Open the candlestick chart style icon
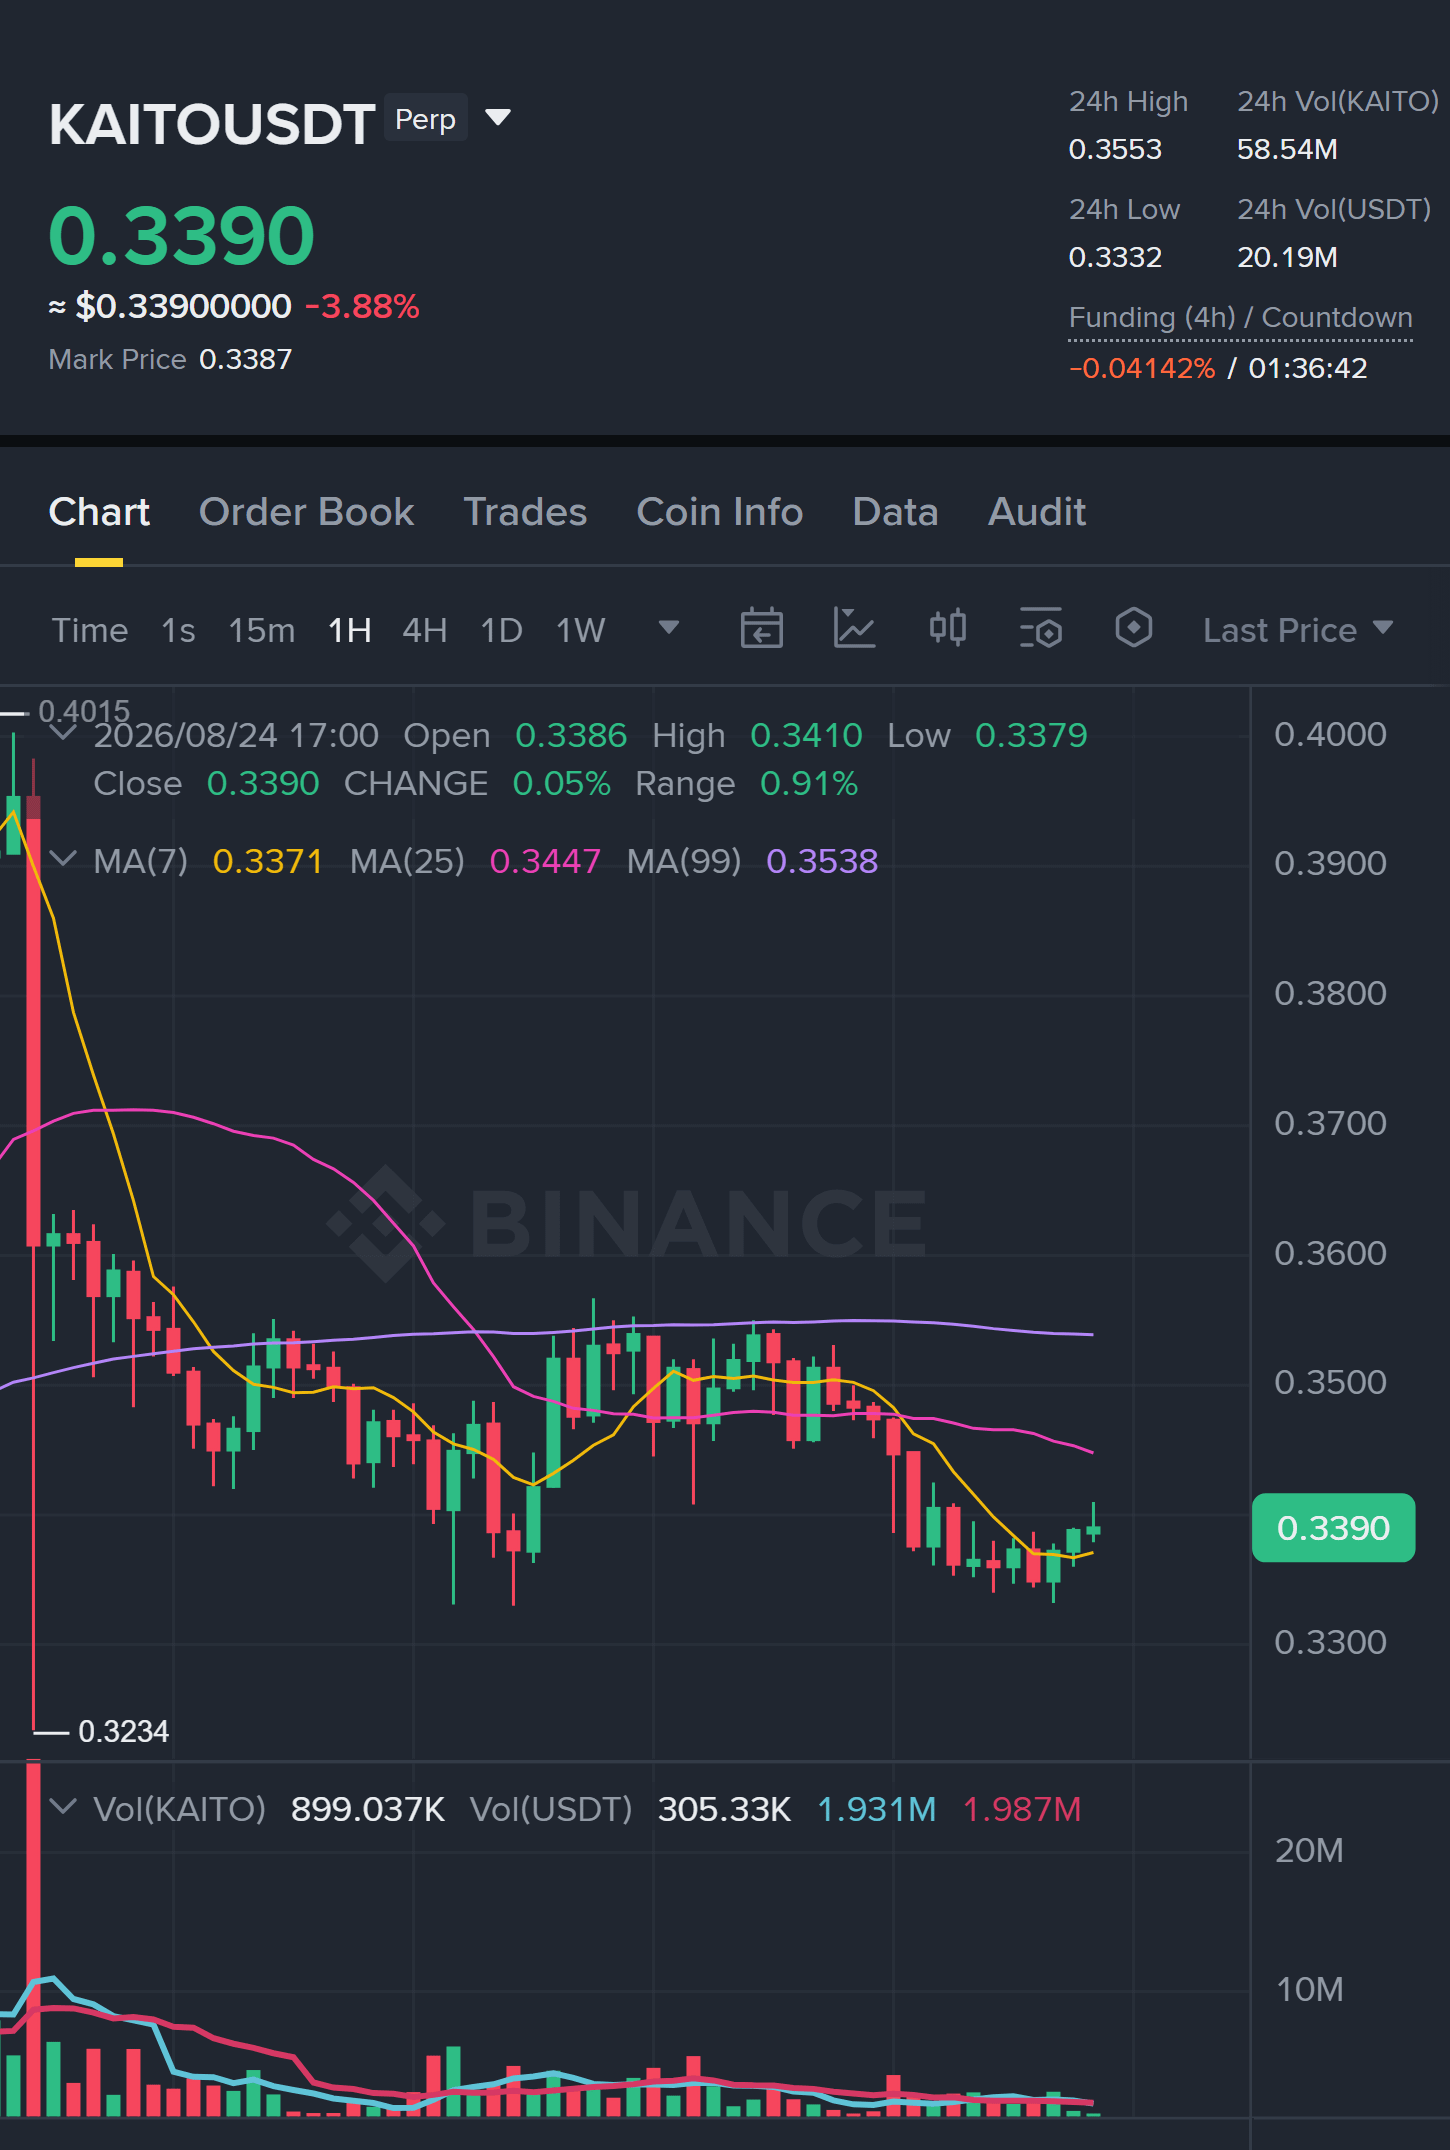Viewport: 1450px width, 2150px height. 948,628
